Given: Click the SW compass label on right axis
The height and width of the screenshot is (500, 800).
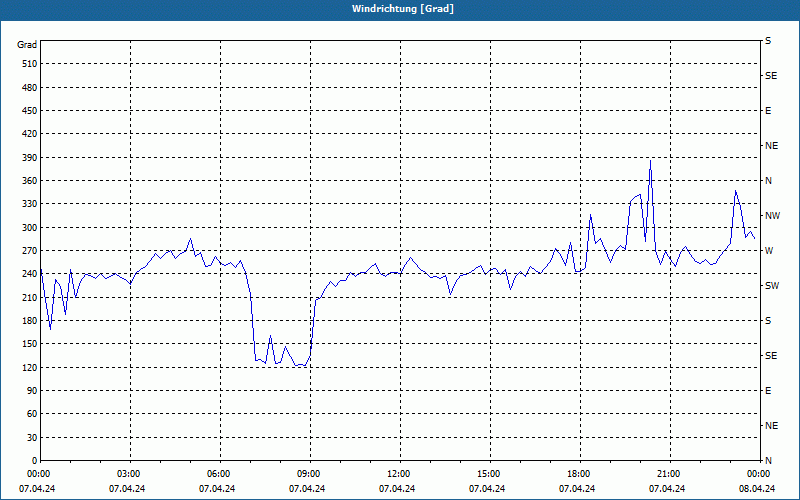Looking at the screenshot, I should [771, 285].
